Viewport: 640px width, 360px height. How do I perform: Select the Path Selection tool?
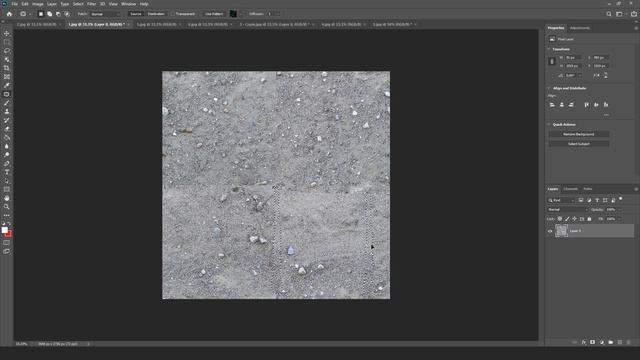pos(7,181)
